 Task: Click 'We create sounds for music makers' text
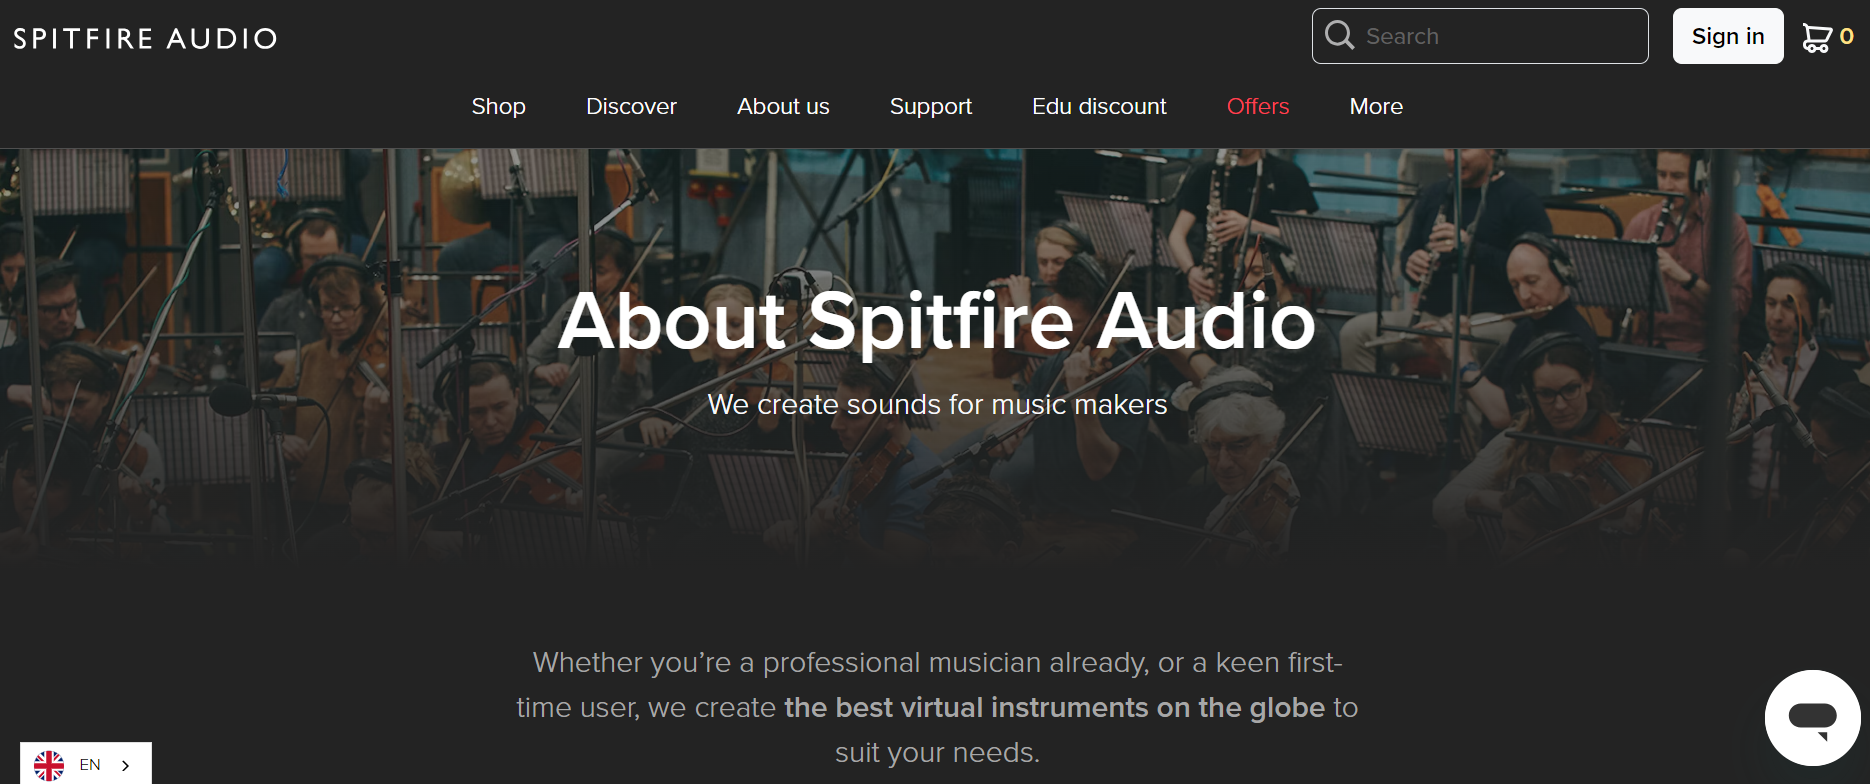point(937,404)
